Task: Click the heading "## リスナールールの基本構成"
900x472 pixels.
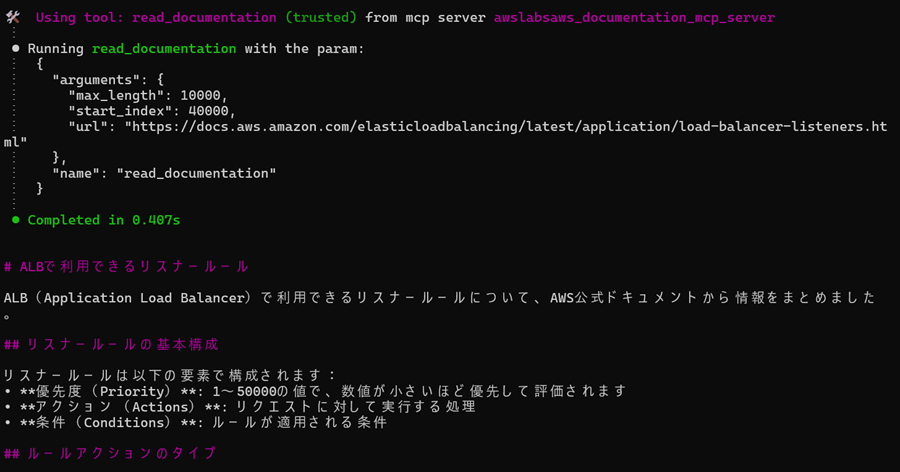Action: 111,345
